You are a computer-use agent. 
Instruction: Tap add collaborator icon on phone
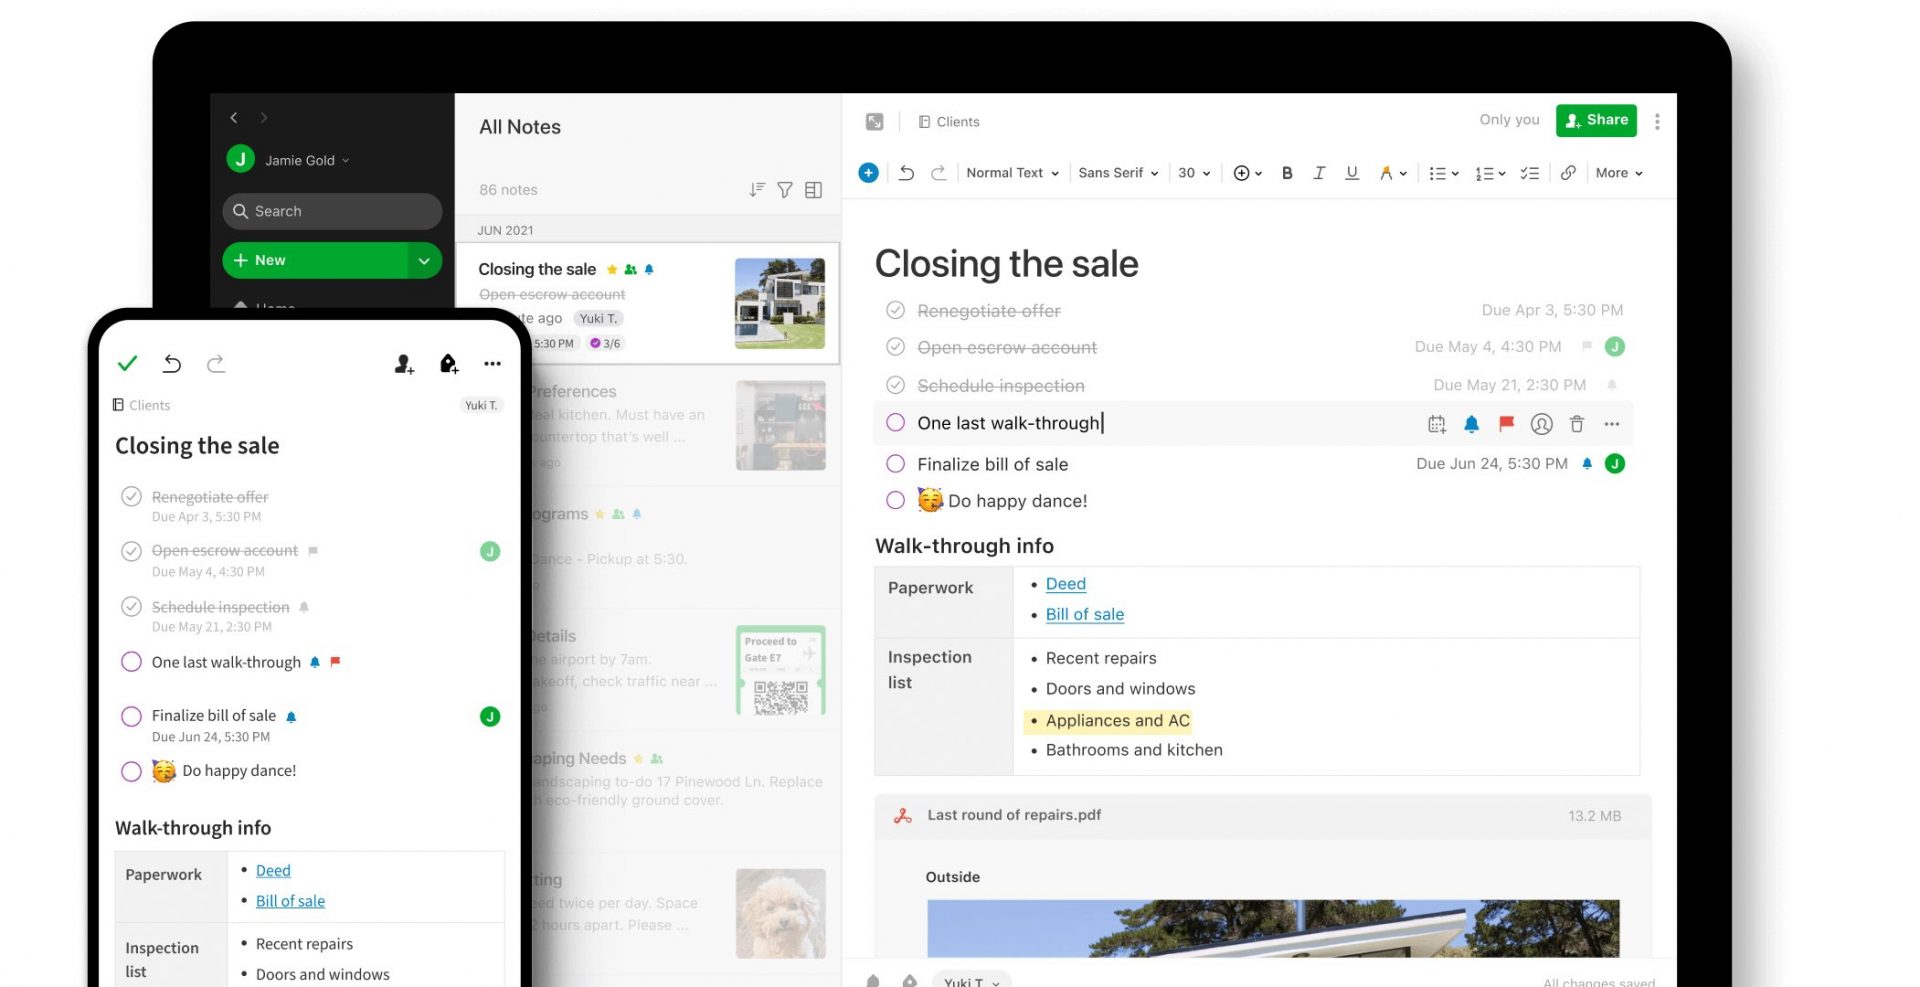coord(404,364)
